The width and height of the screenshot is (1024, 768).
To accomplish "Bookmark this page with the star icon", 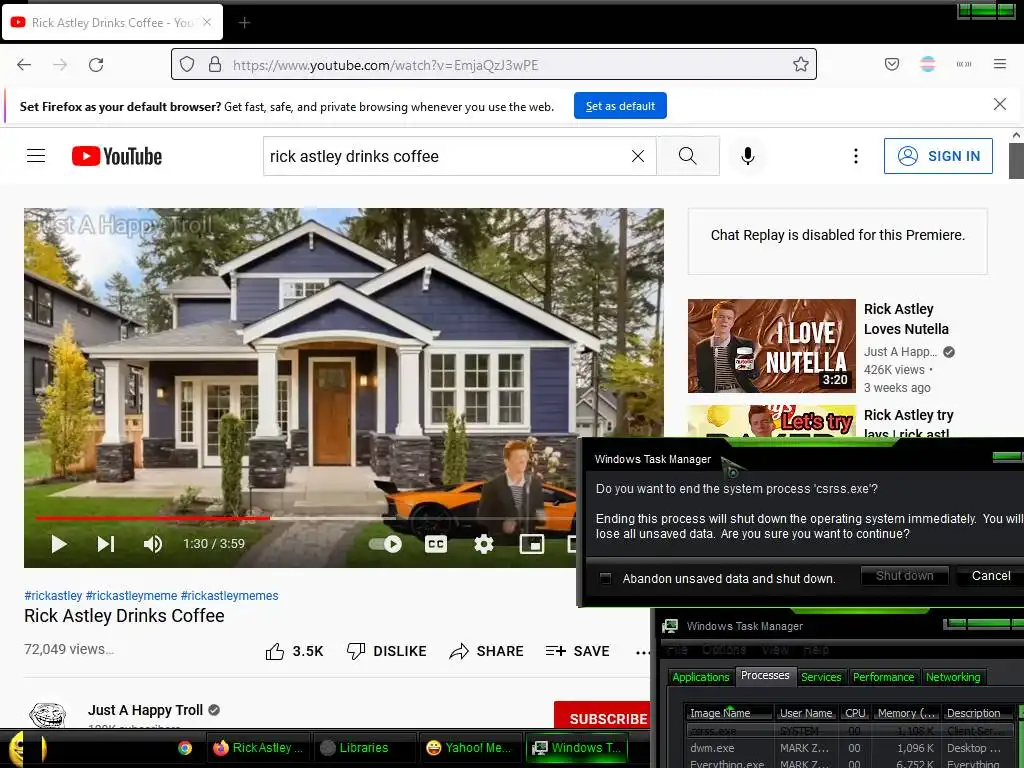I will point(801,65).
